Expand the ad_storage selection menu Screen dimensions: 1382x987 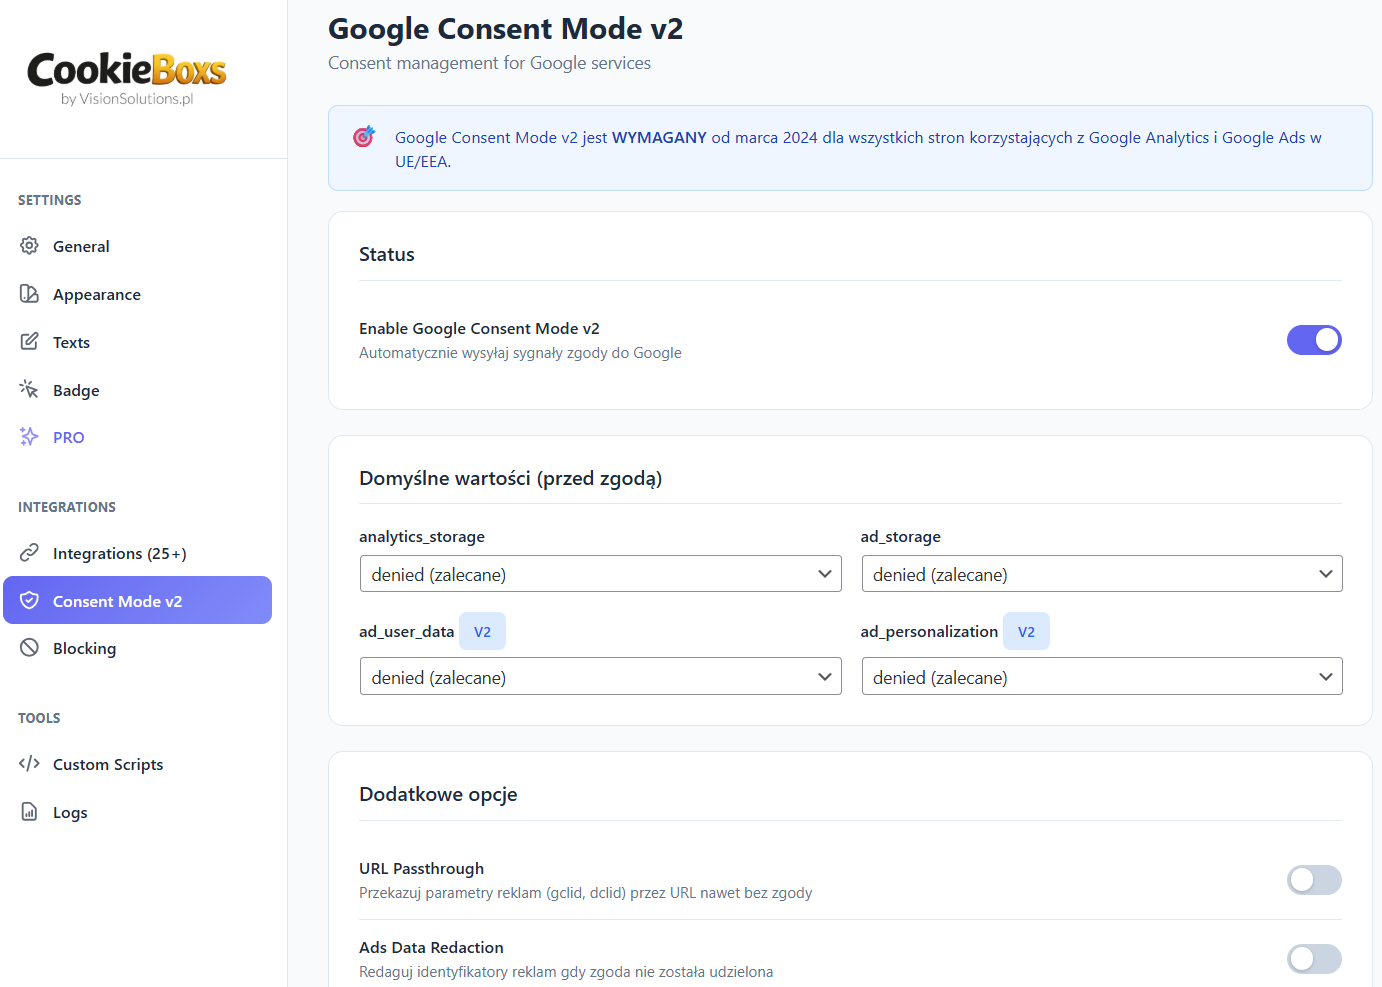1101,573
